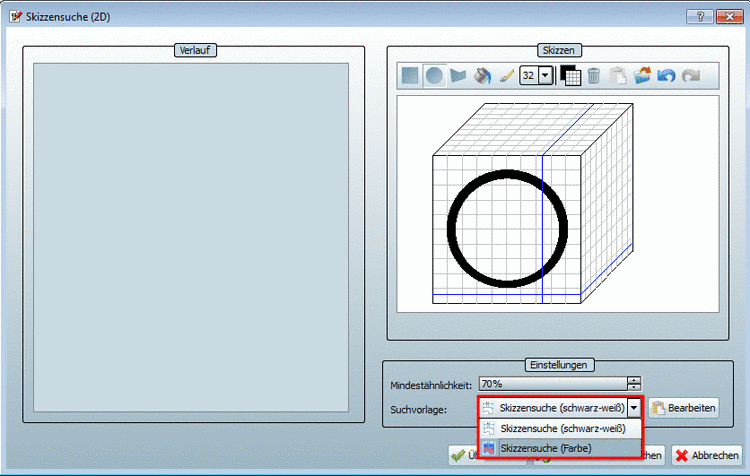Select the rectangle shape tool
Viewport: 750px width, 476px height.
[410, 76]
